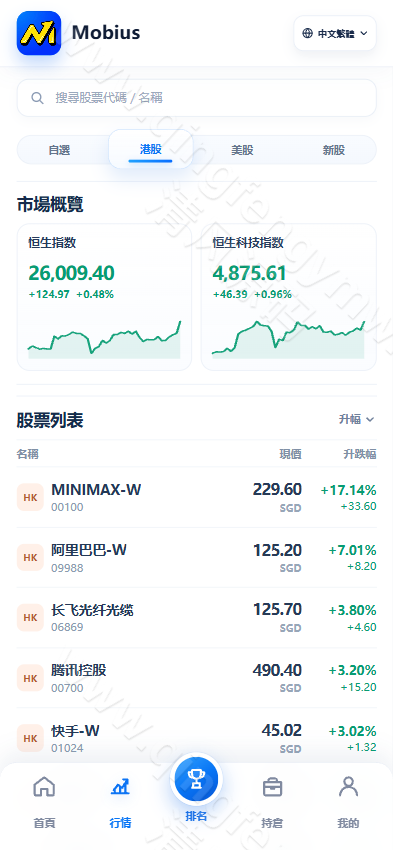Screen dimensions: 393x850
Task: Click the 恒生指數 value 26,009.40
Action: click(x=72, y=273)
